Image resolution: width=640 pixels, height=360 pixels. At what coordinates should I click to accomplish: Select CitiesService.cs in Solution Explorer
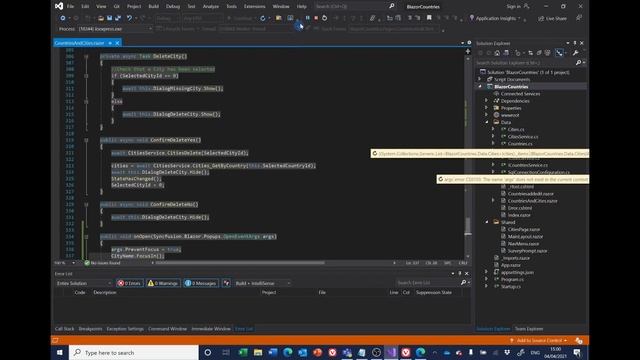click(x=522, y=137)
